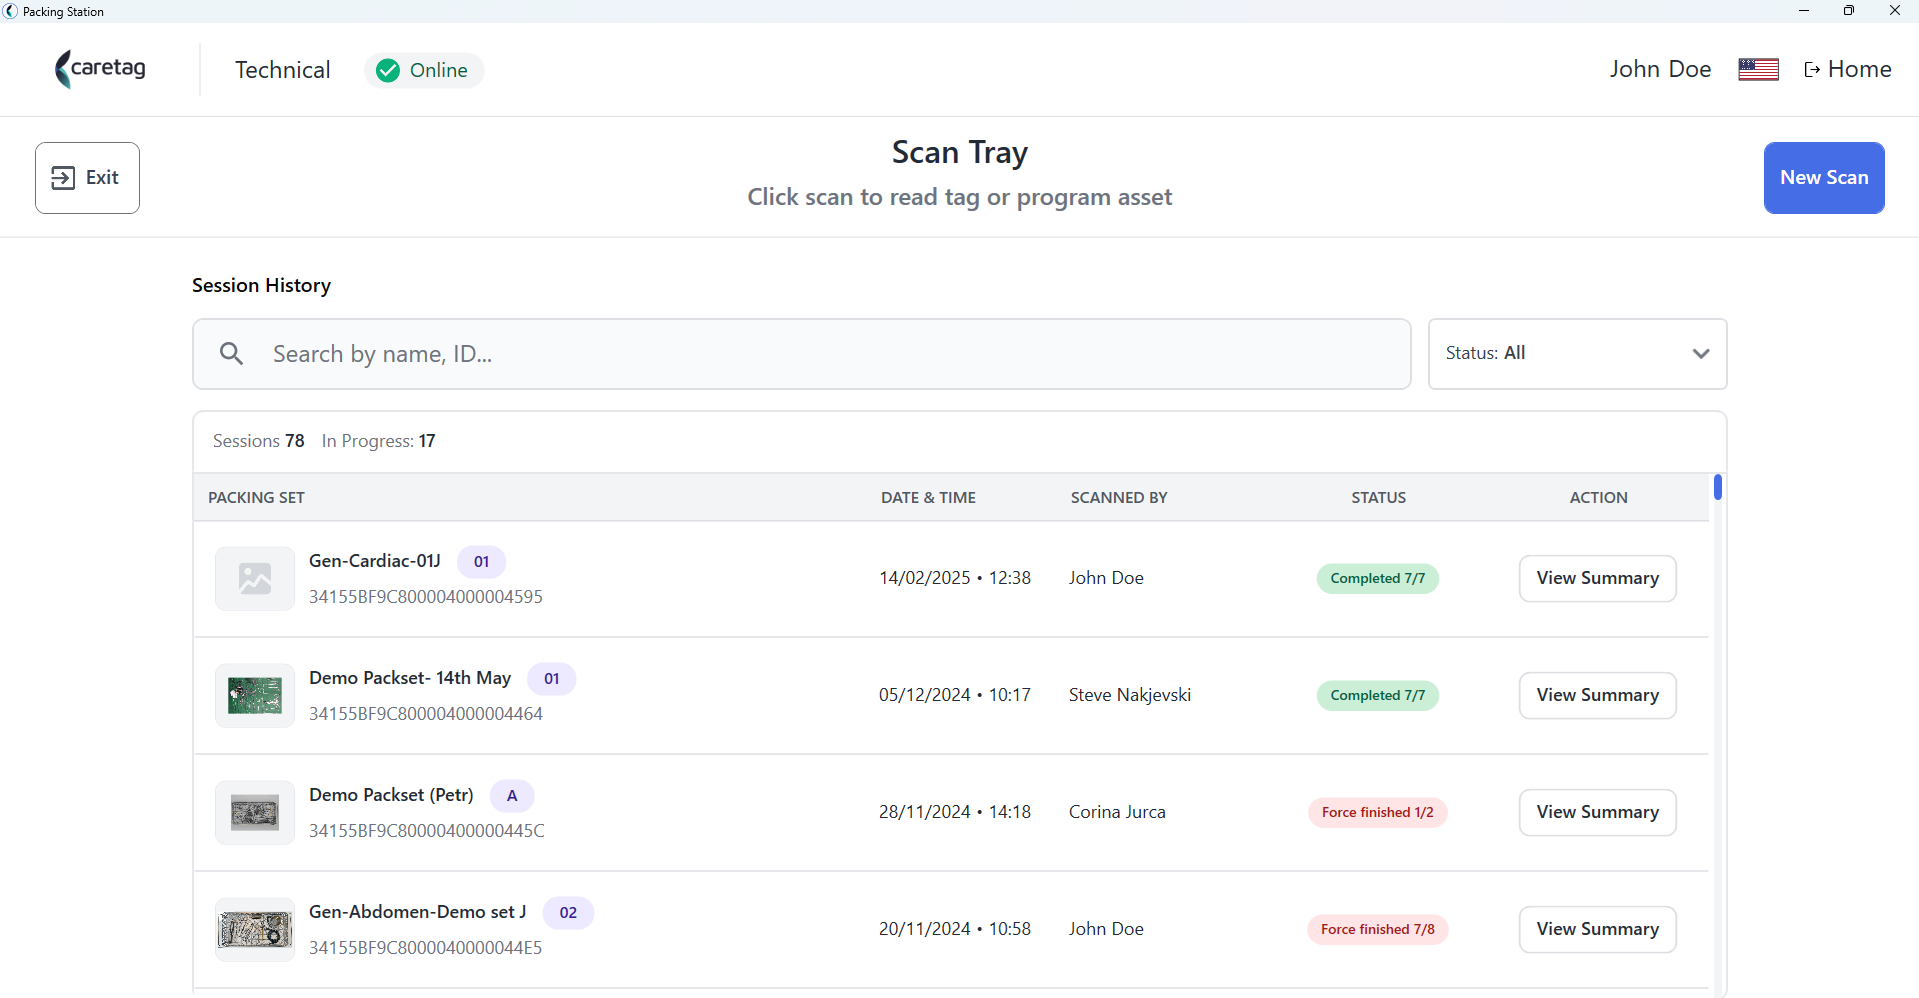Expand the Status: All dropdown
This screenshot has width=1919, height=998.
[x=1577, y=354]
